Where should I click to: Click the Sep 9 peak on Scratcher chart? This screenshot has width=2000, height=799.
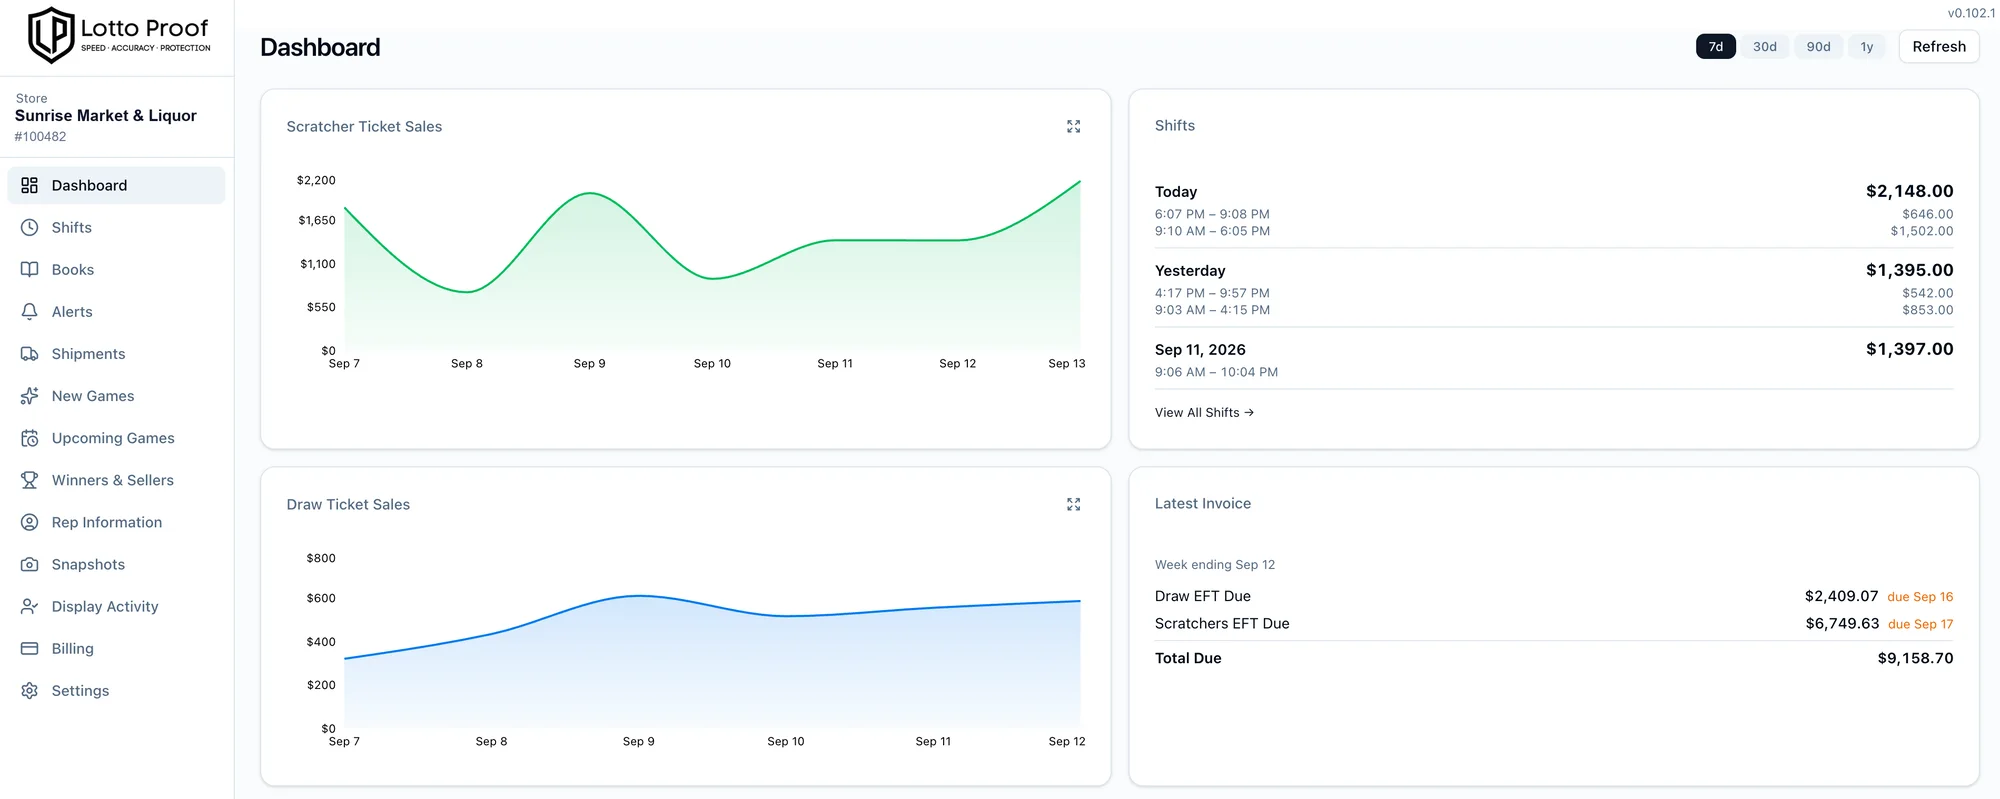click(590, 193)
